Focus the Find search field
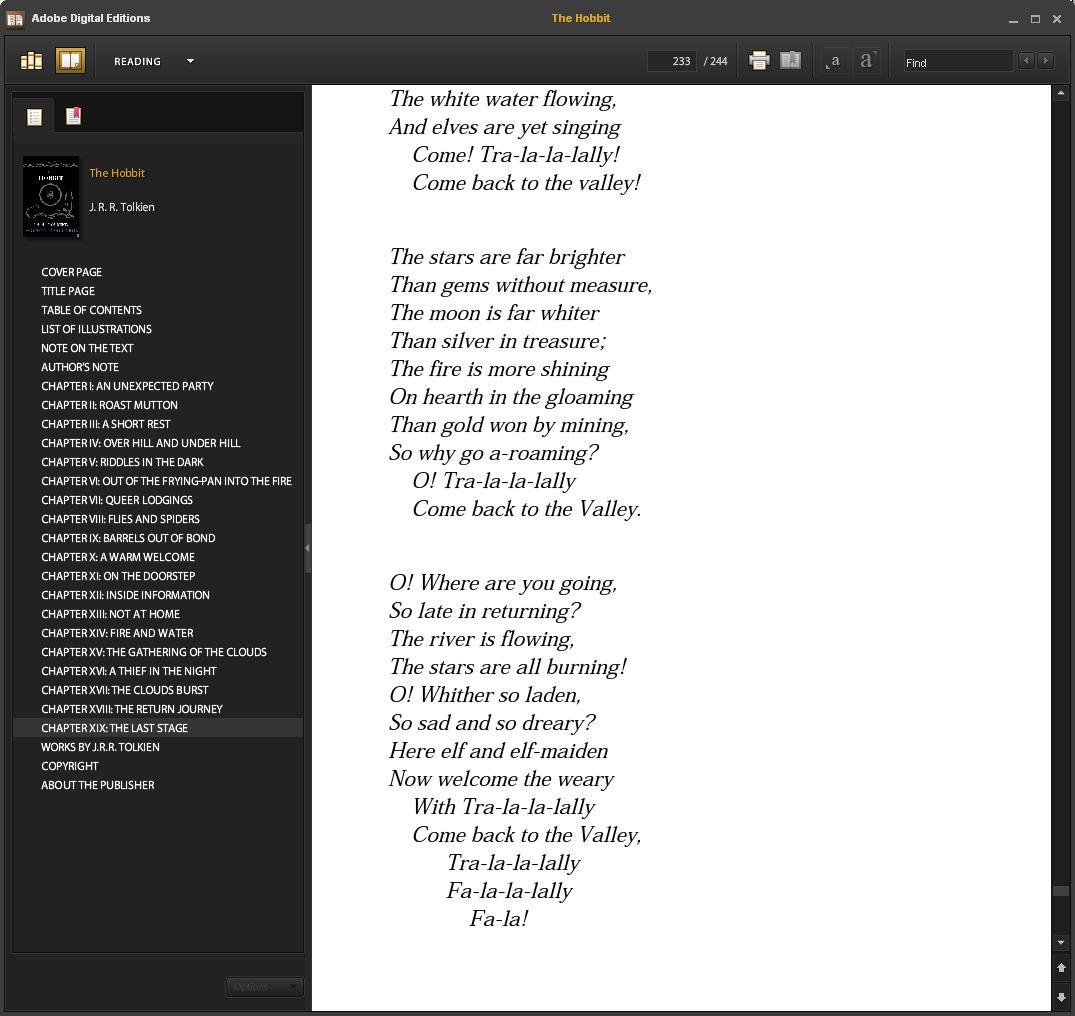1075x1016 pixels. (958, 62)
